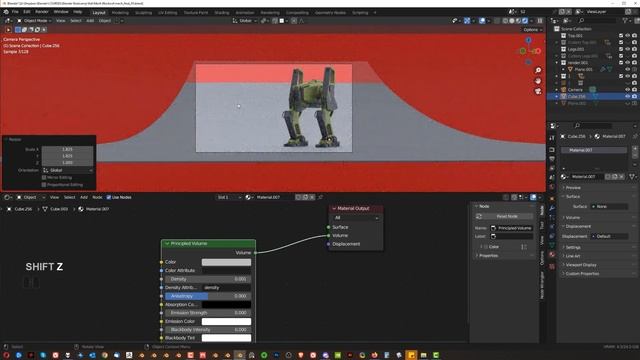Click Scale X field in Resize panel
This screenshot has width=640, height=360.
coord(67,149)
